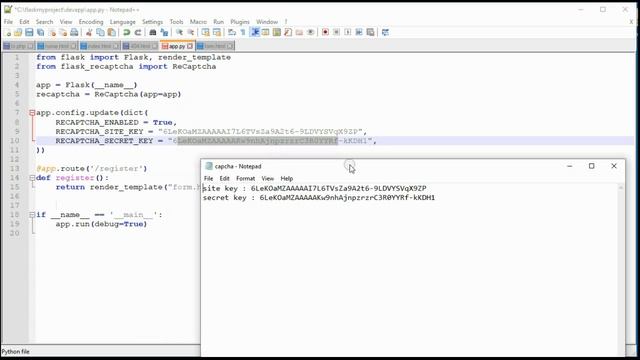Screen dimensions: 640x360
Task: Click RECAPTCHA_SITE_KEY in the code
Action: 100,131
